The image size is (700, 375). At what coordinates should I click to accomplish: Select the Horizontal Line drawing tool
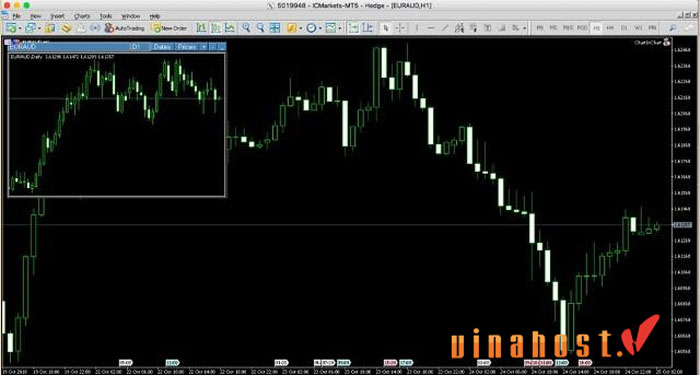tap(431, 28)
